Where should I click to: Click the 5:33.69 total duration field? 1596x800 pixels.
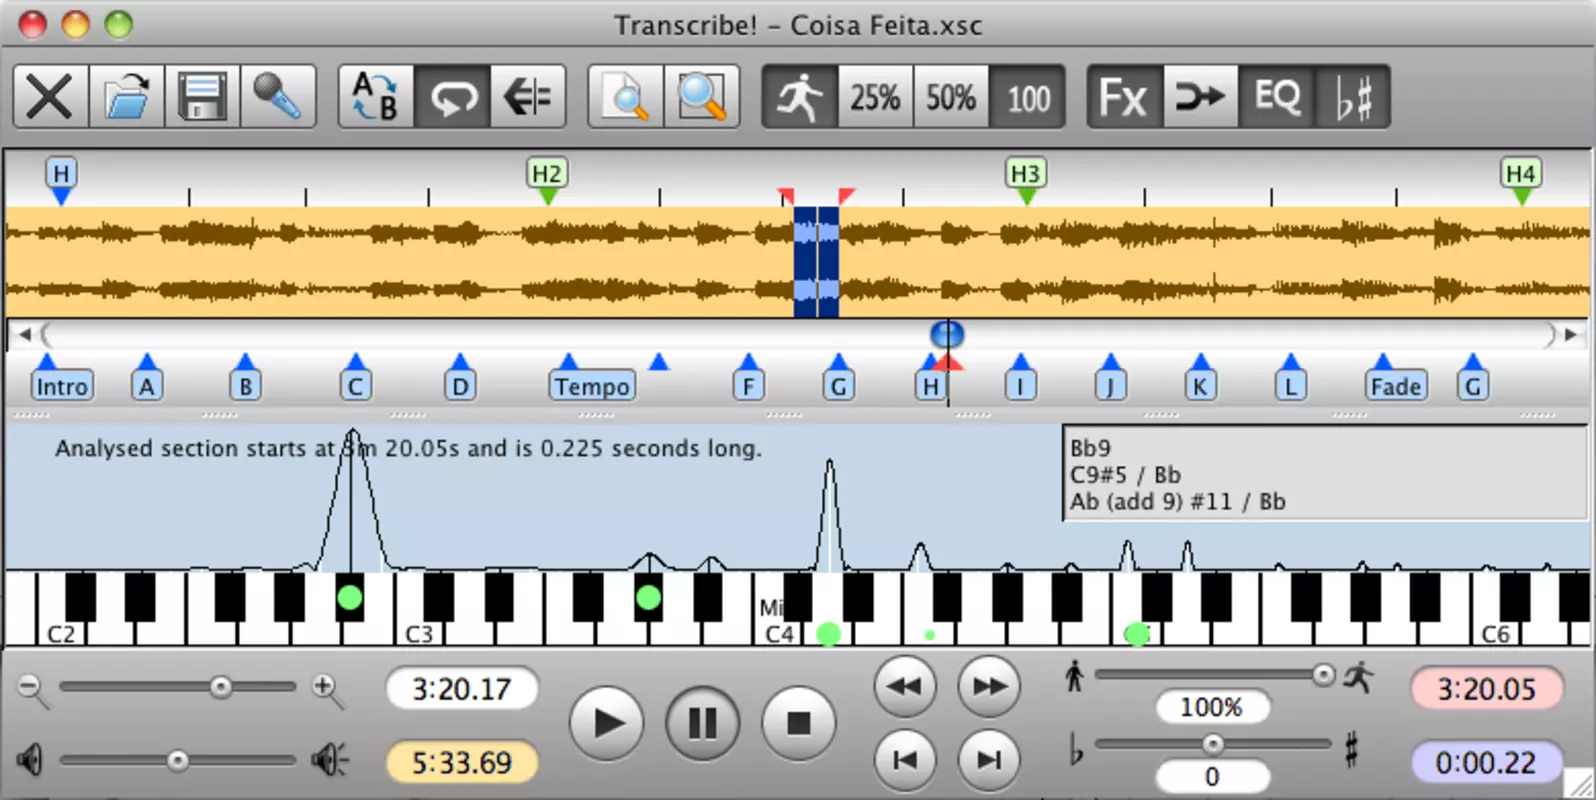click(x=461, y=763)
